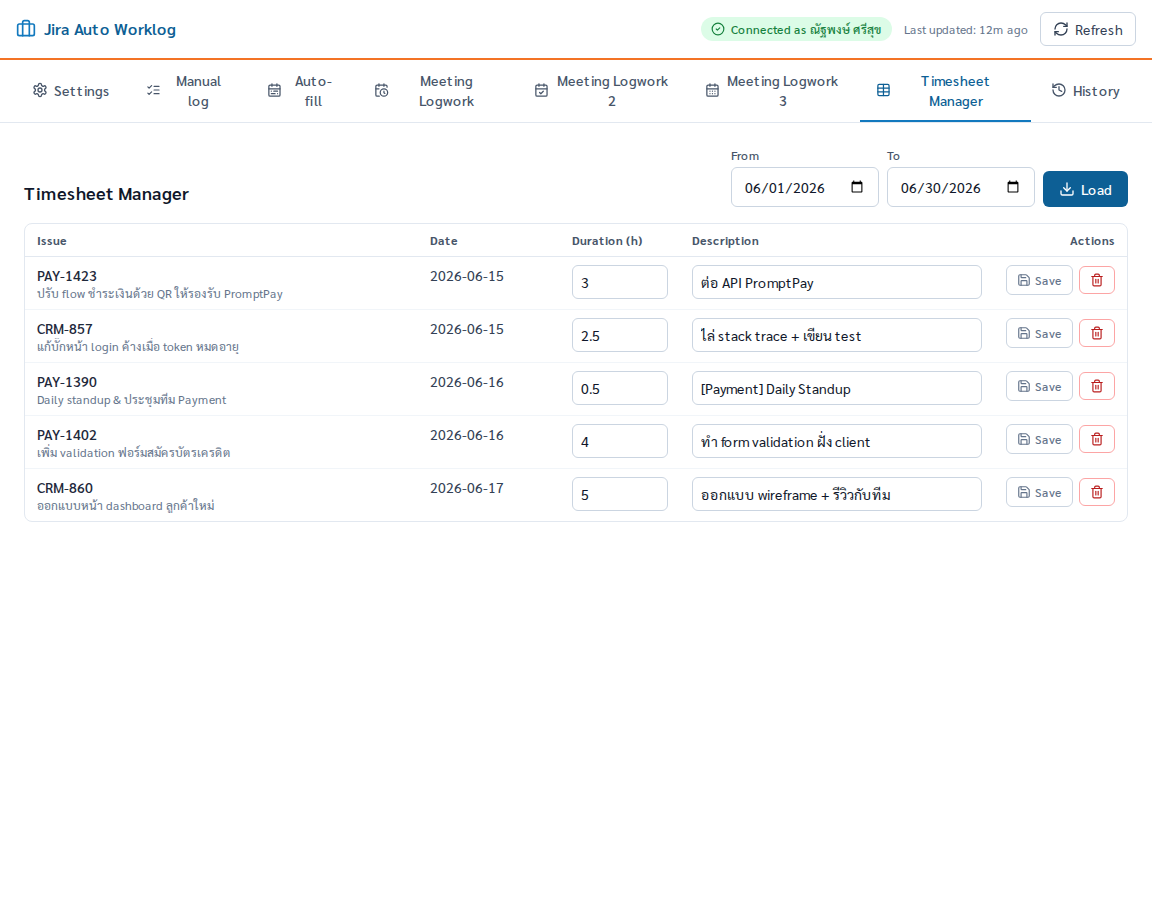
Task: Open the Meeting Logwork 2 tab
Action: click(601, 90)
